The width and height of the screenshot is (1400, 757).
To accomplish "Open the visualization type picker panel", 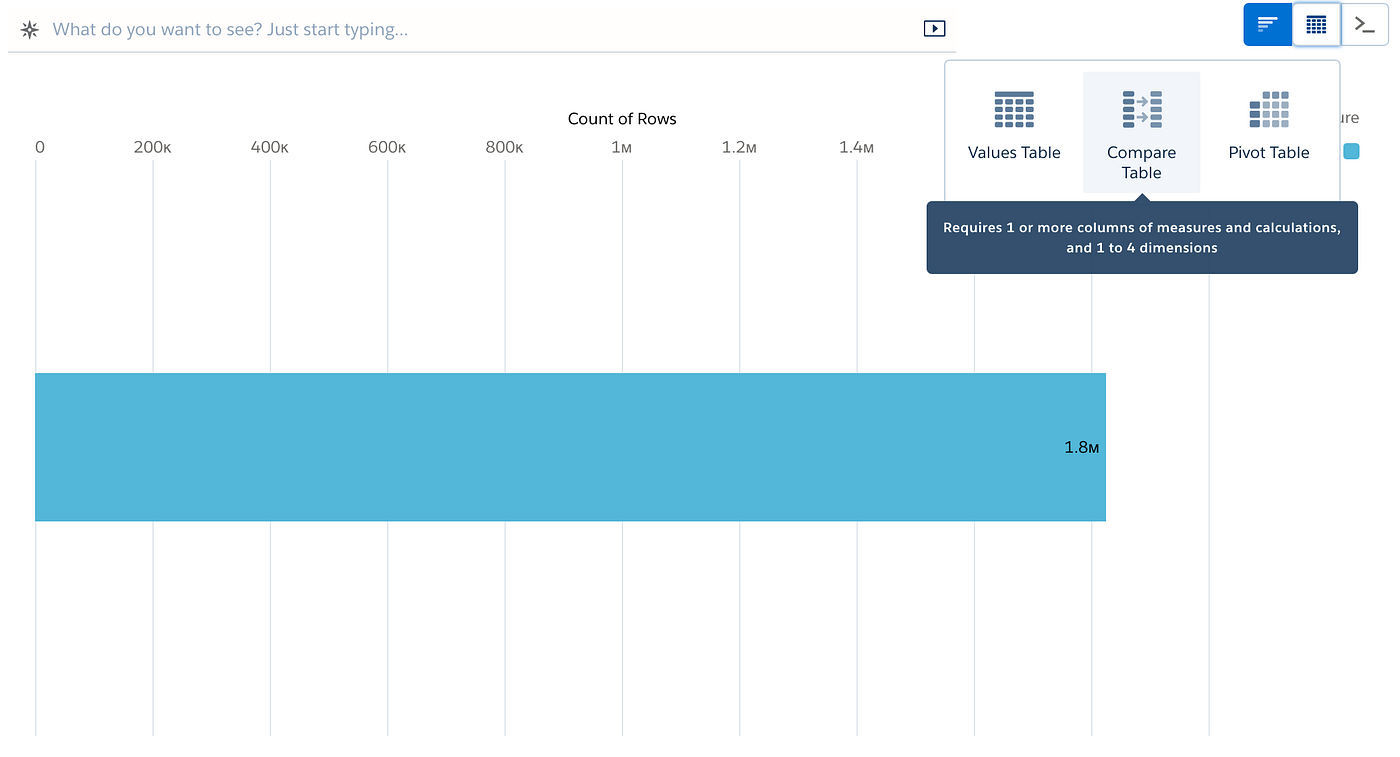I will pos(1316,24).
